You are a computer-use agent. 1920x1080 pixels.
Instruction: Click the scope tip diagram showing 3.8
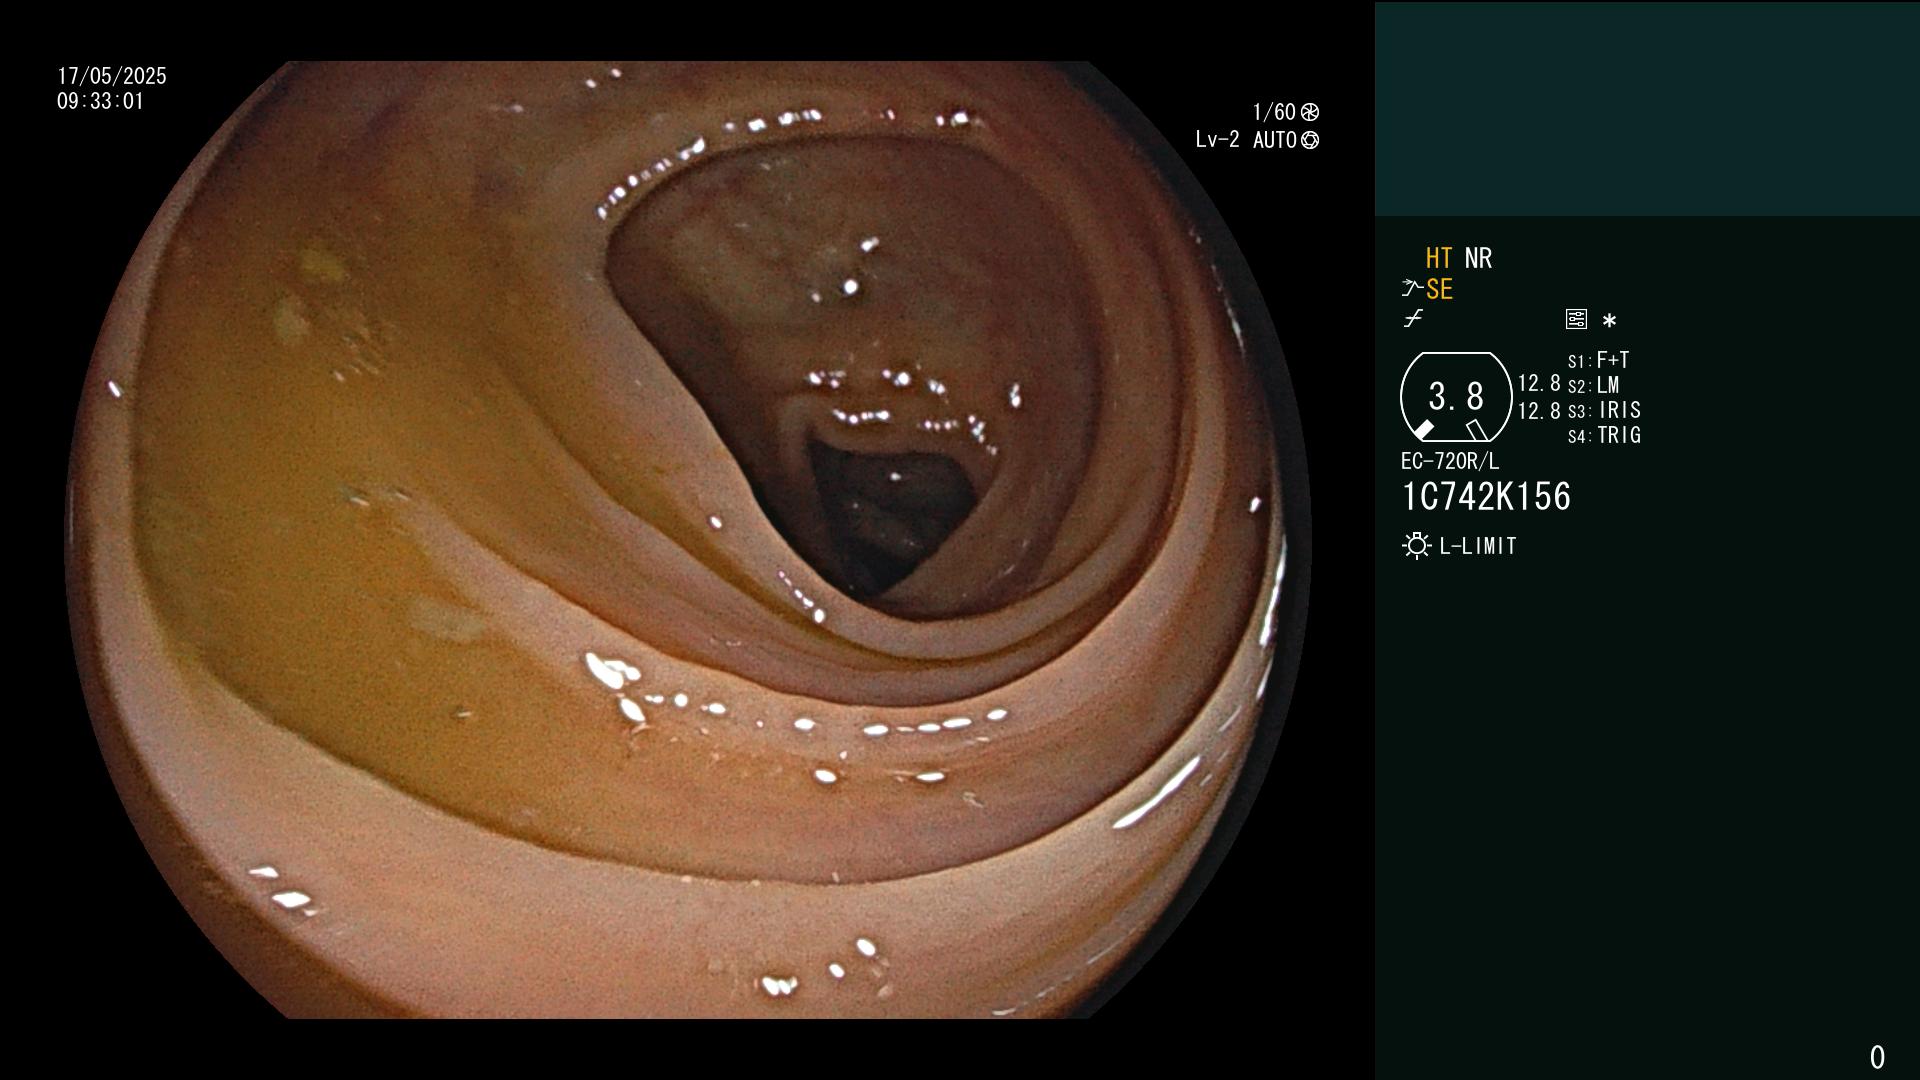tap(1456, 397)
